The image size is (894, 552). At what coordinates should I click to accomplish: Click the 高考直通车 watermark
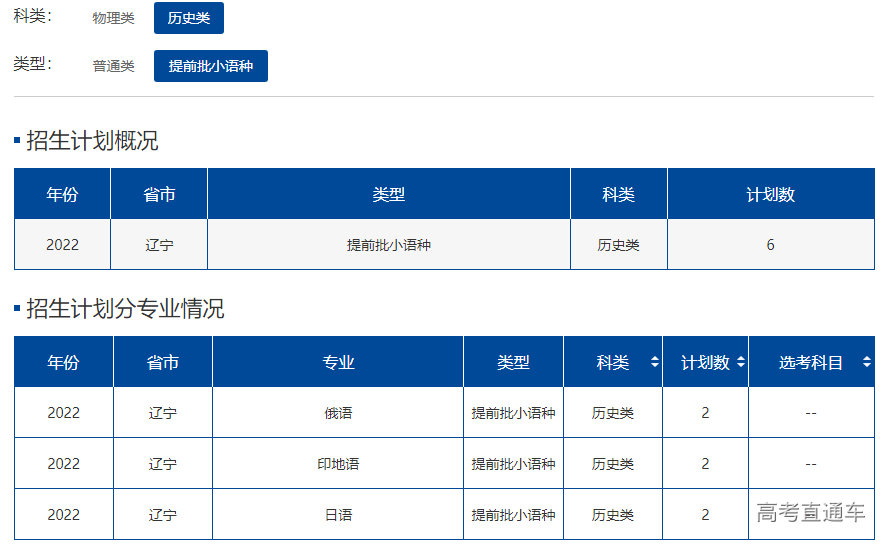pyautogui.click(x=811, y=514)
